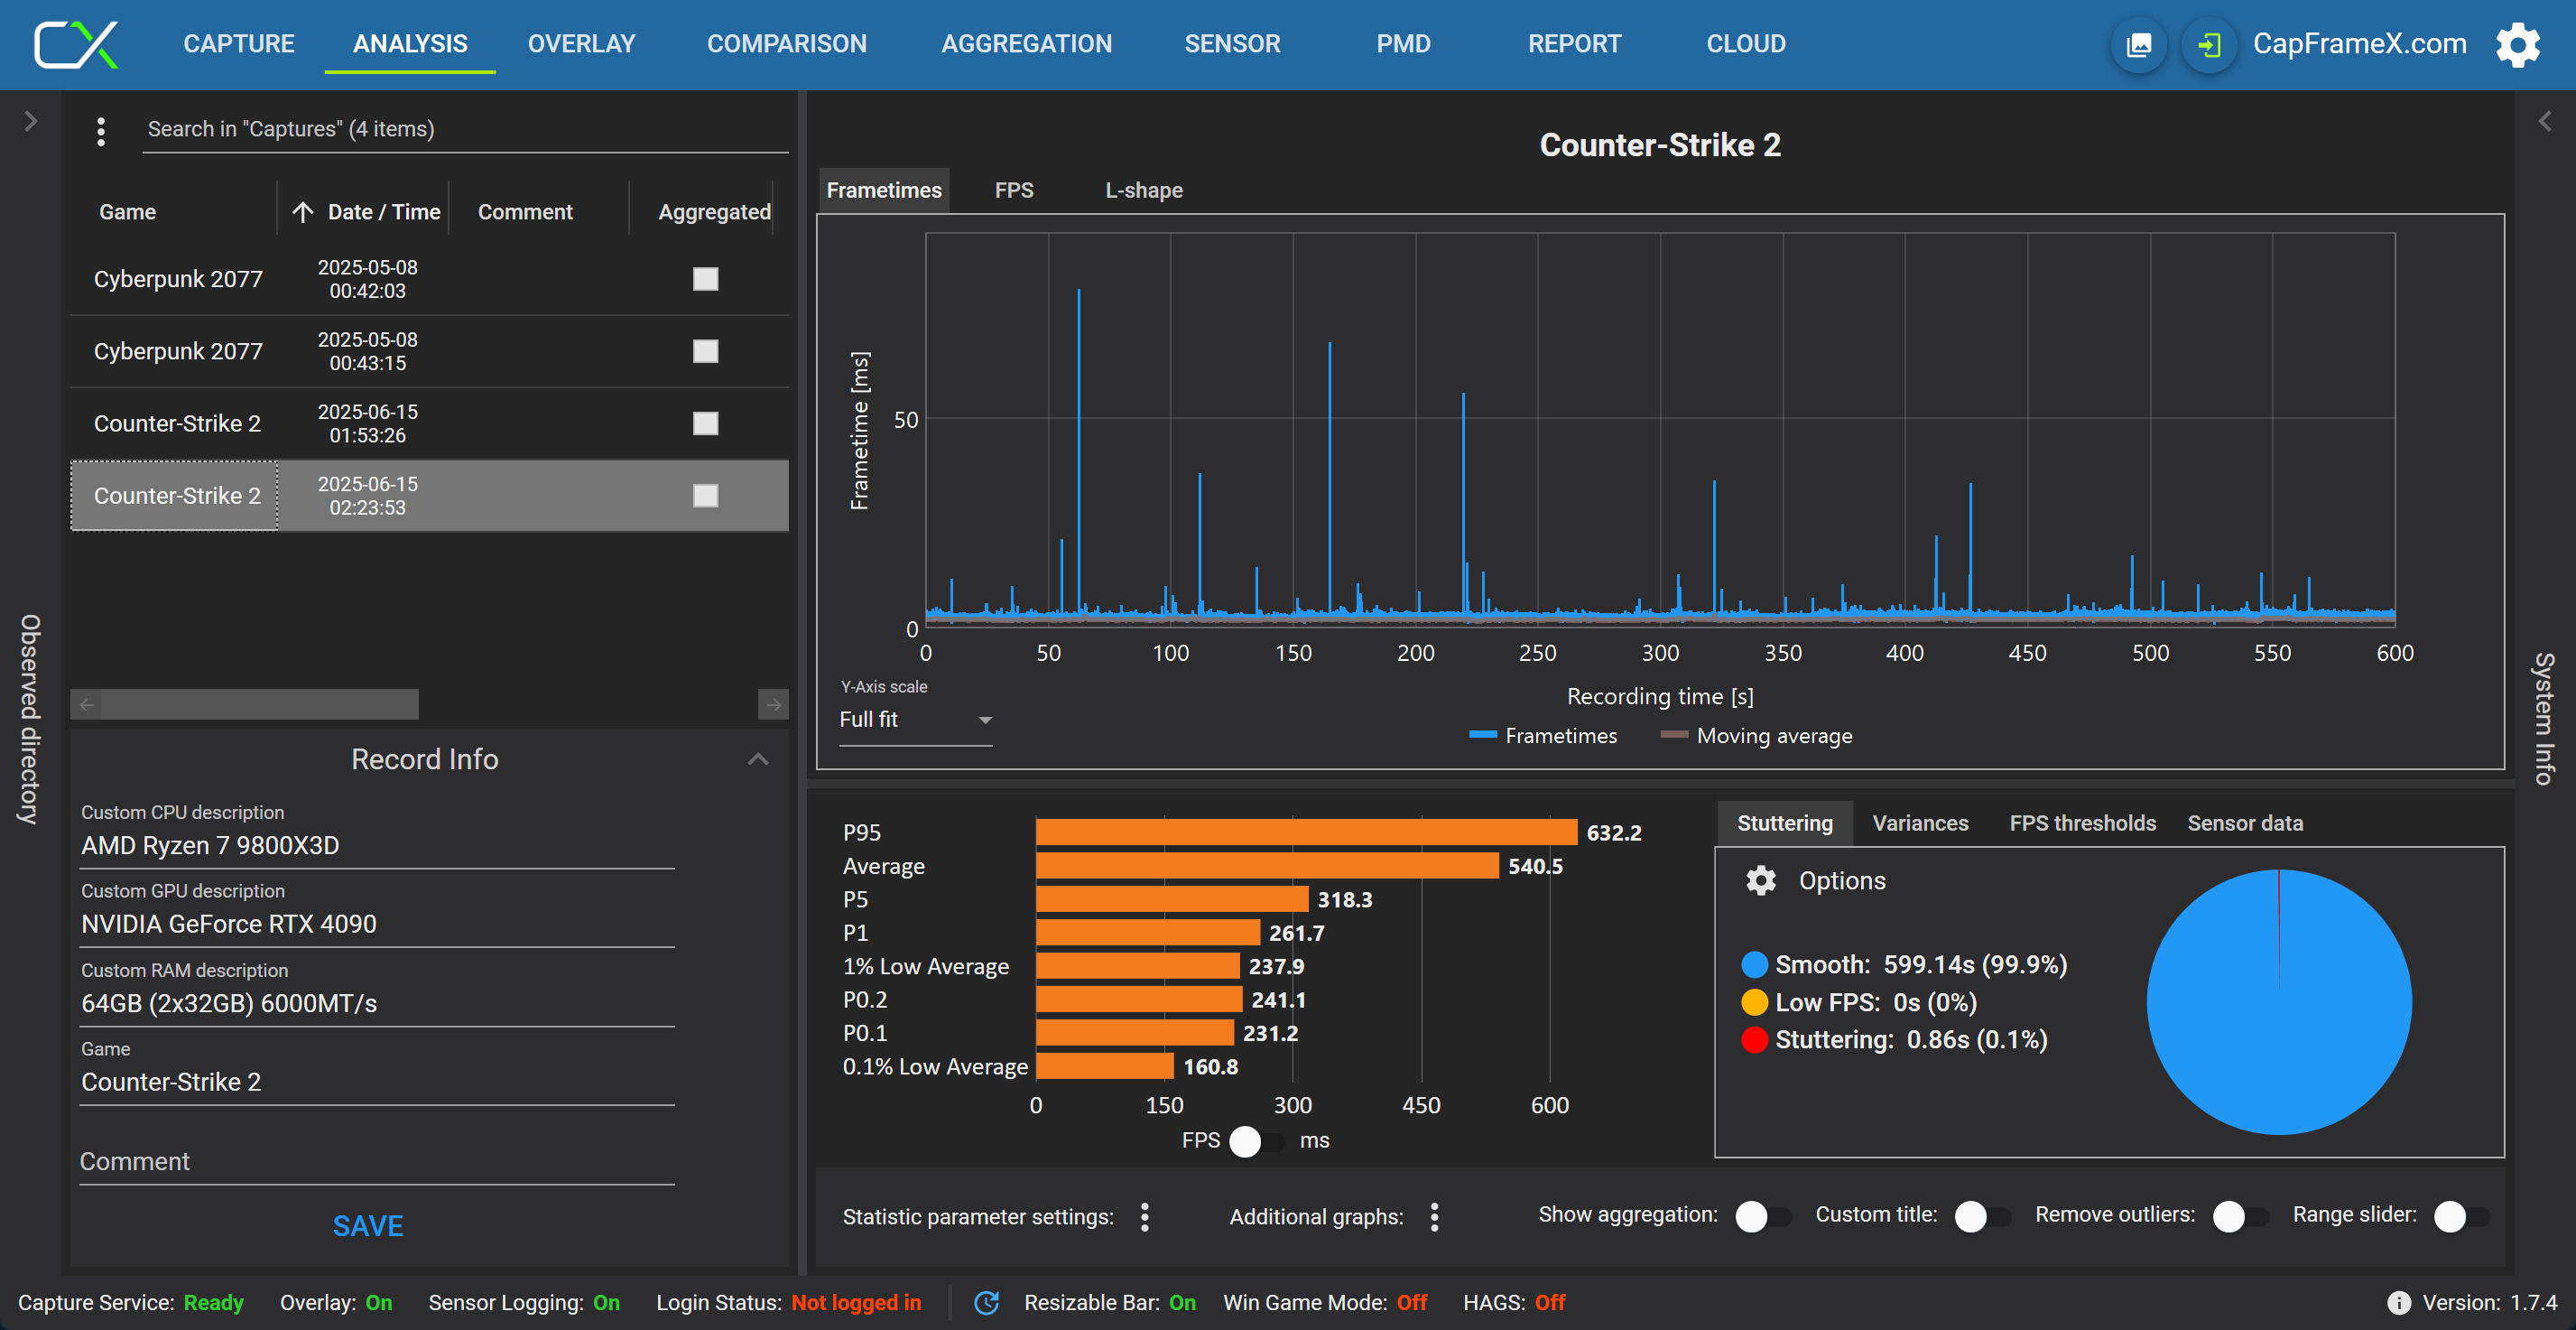Toggle Aggregated checkbox for Counter-Strike 2 01:53:26

point(705,423)
